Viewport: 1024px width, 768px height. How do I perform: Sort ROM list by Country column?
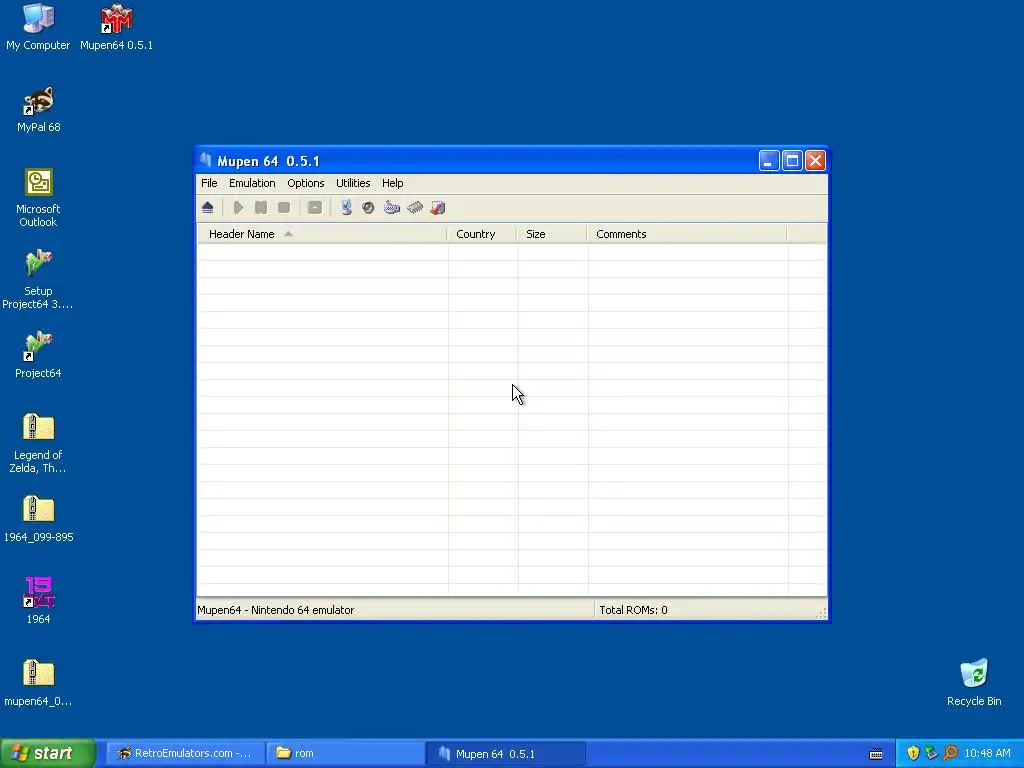(x=482, y=234)
